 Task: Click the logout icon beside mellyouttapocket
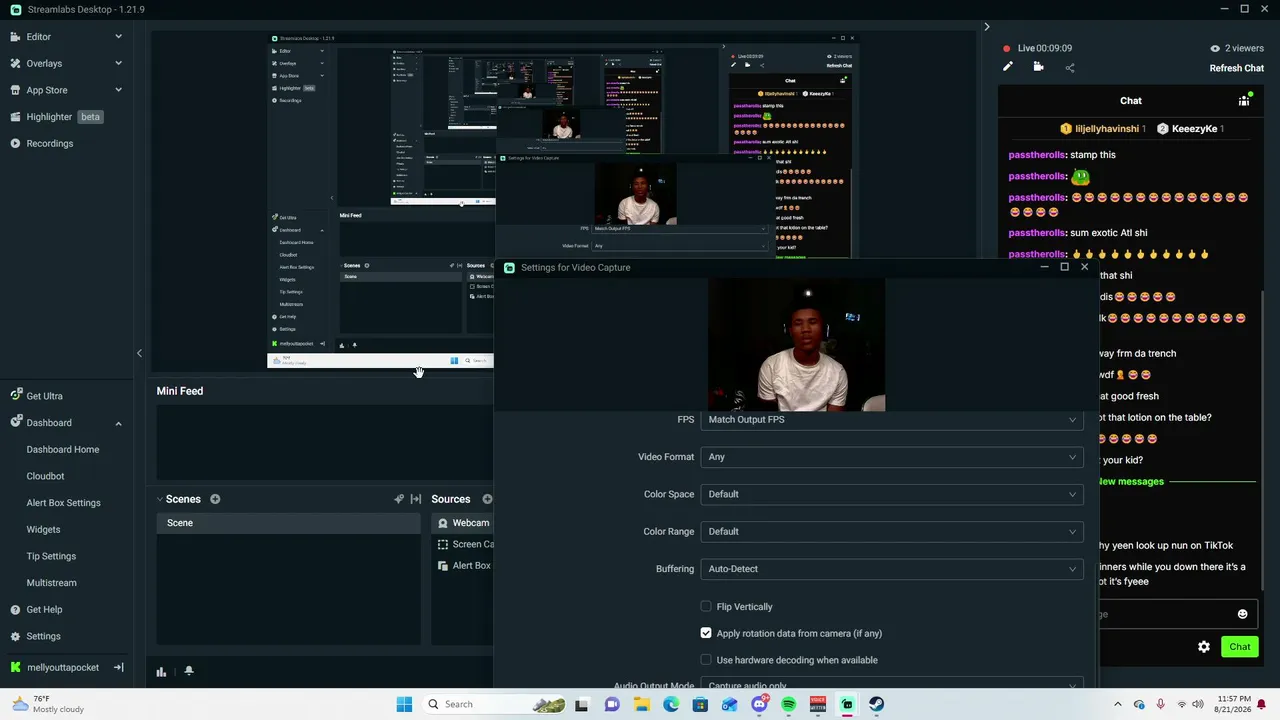coord(118,667)
